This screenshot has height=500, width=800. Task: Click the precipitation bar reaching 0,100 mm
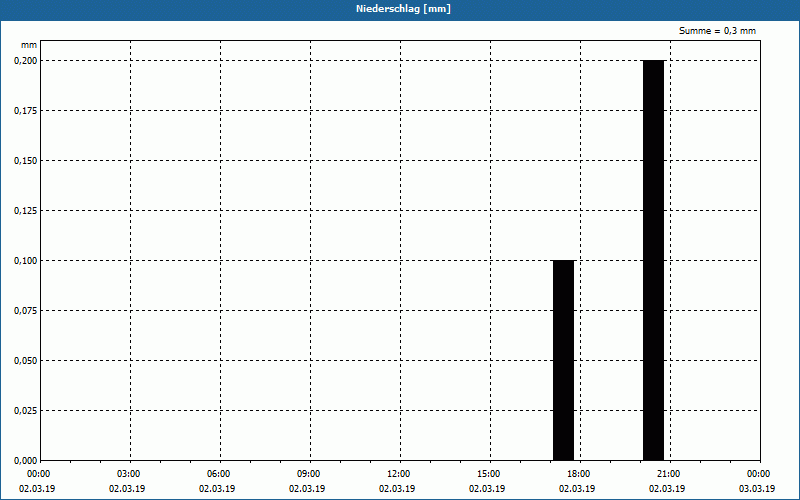(x=564, y=360)
